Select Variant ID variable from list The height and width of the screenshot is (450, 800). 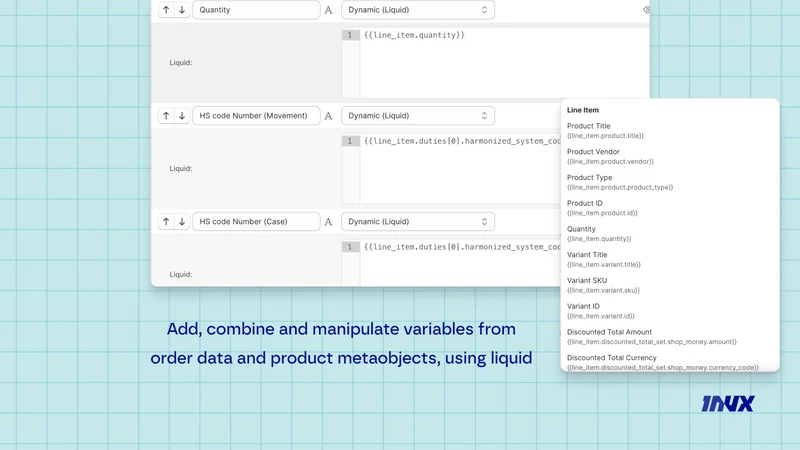coord(601,311)
